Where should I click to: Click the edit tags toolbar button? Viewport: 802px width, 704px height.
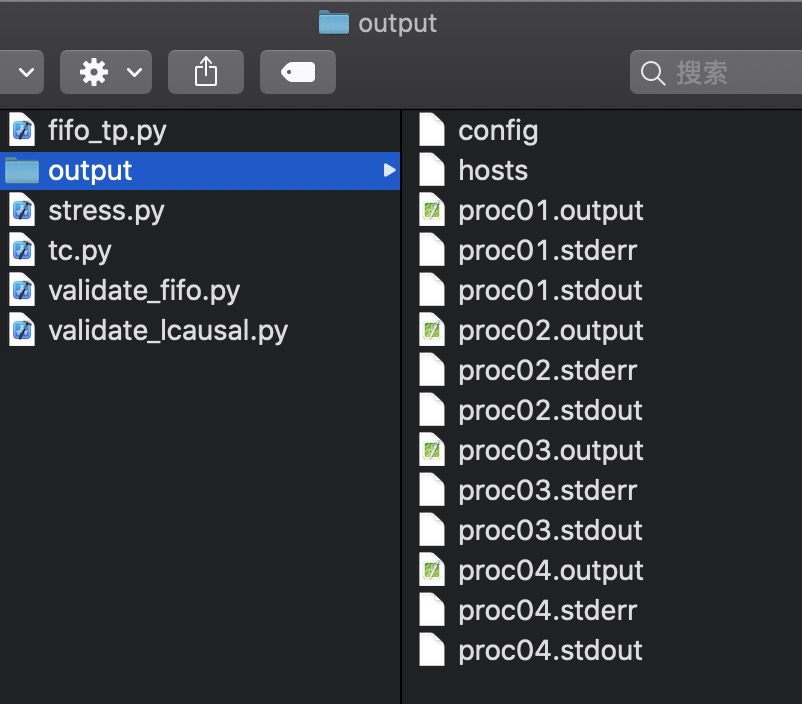[x=297, y=72]
